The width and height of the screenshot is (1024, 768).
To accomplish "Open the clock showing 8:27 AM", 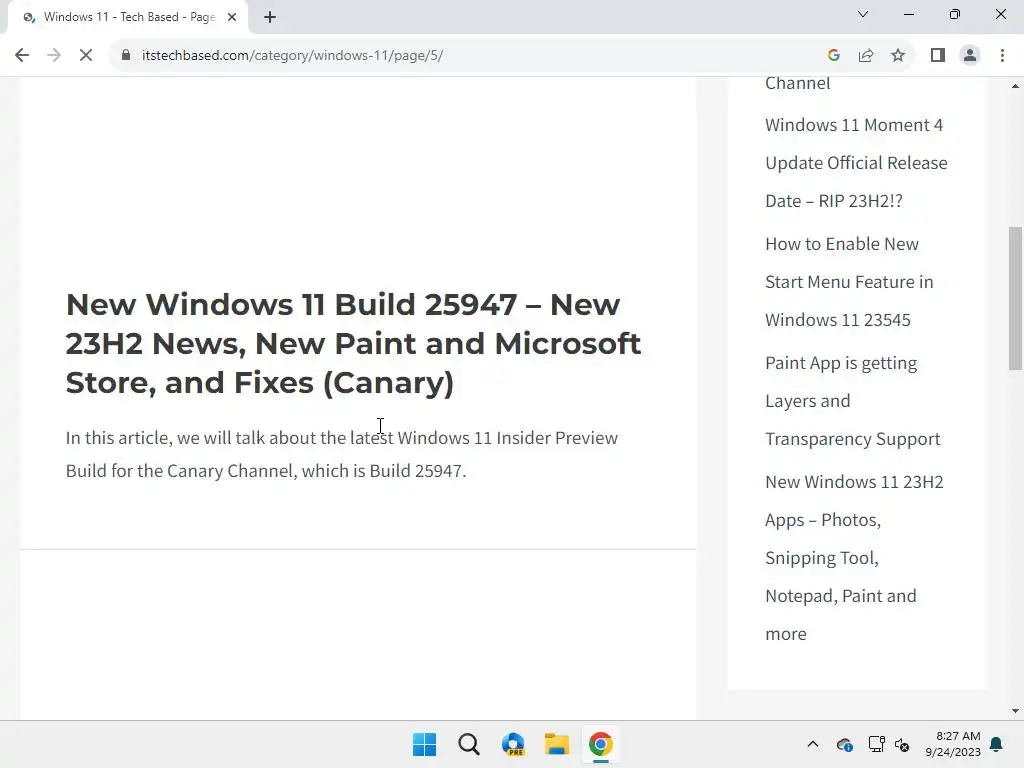I will 953,744.
